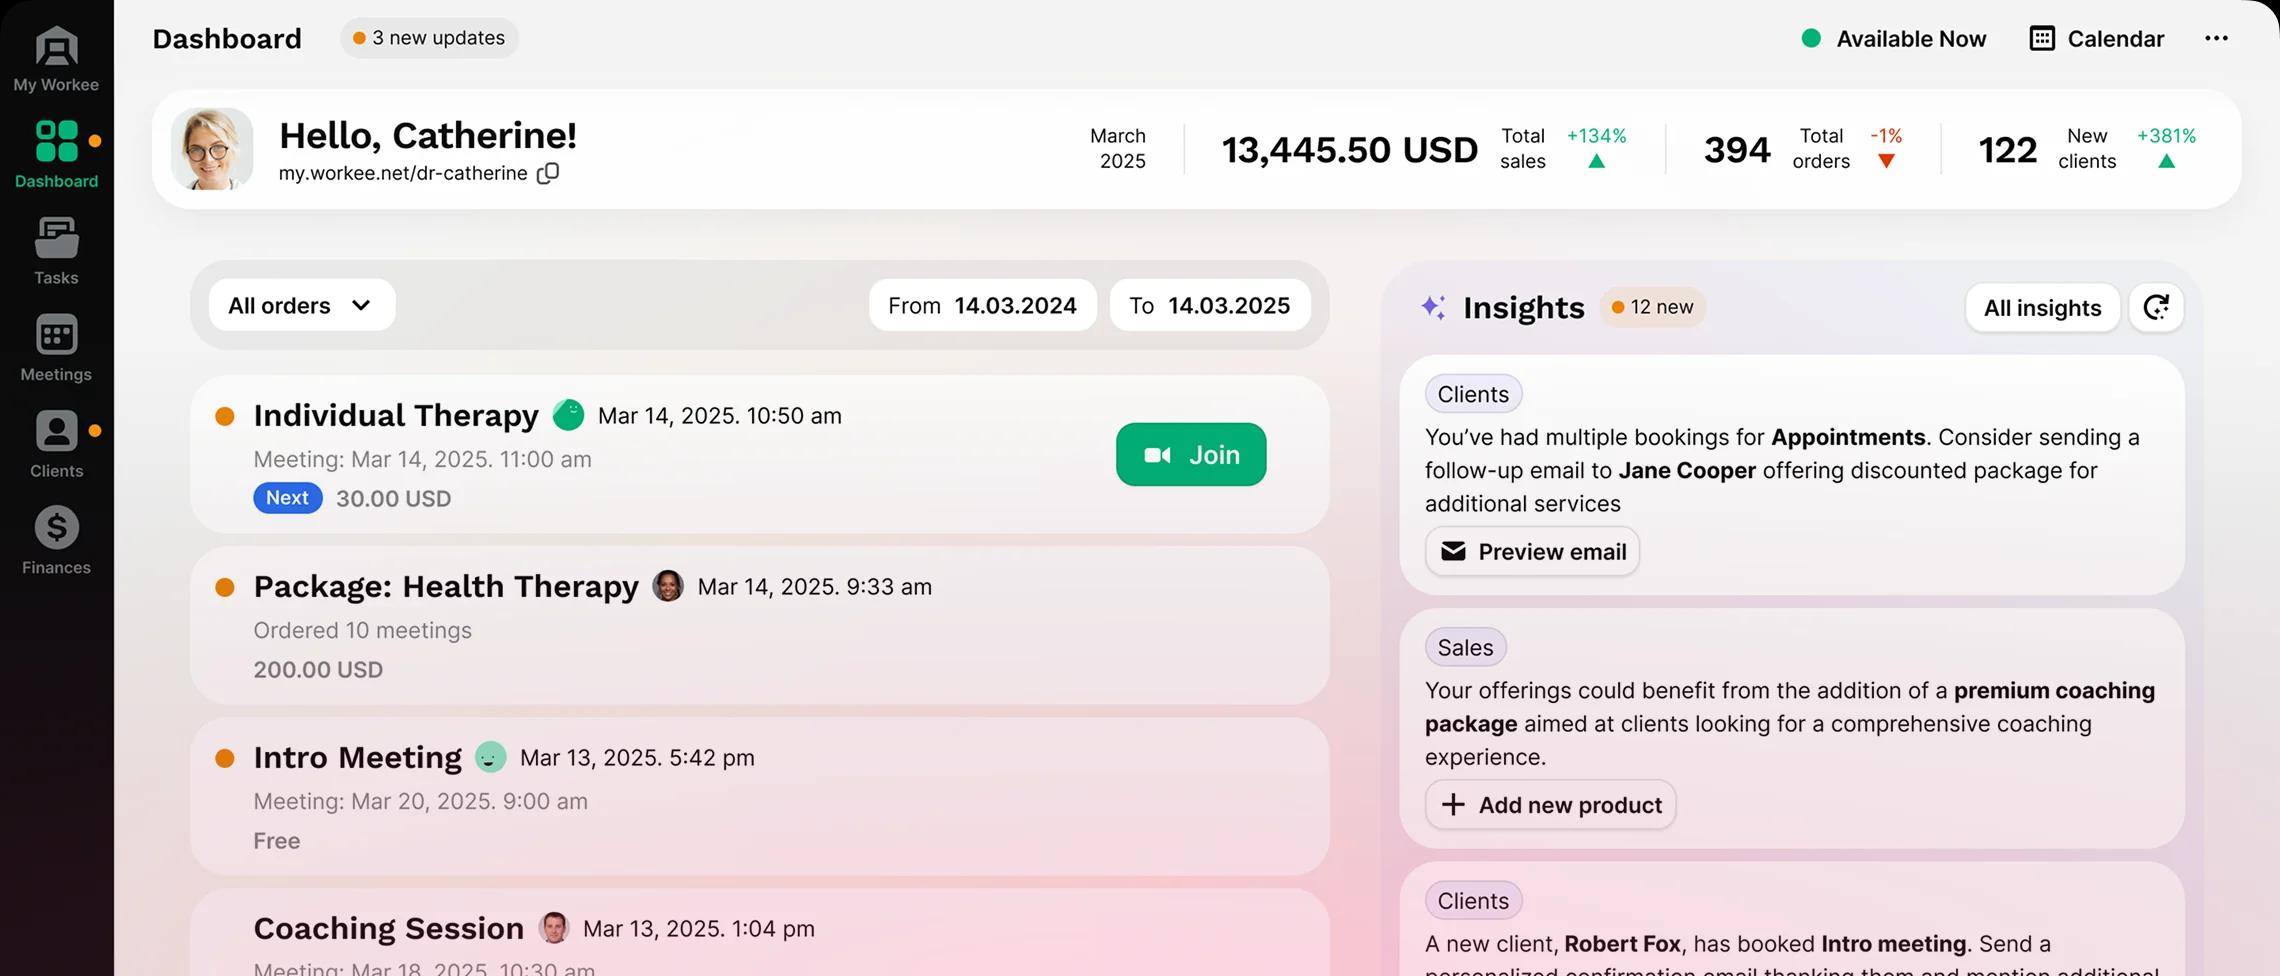Open Calendar from the top bar
2280x976 pixels.
pos(2096,38)
